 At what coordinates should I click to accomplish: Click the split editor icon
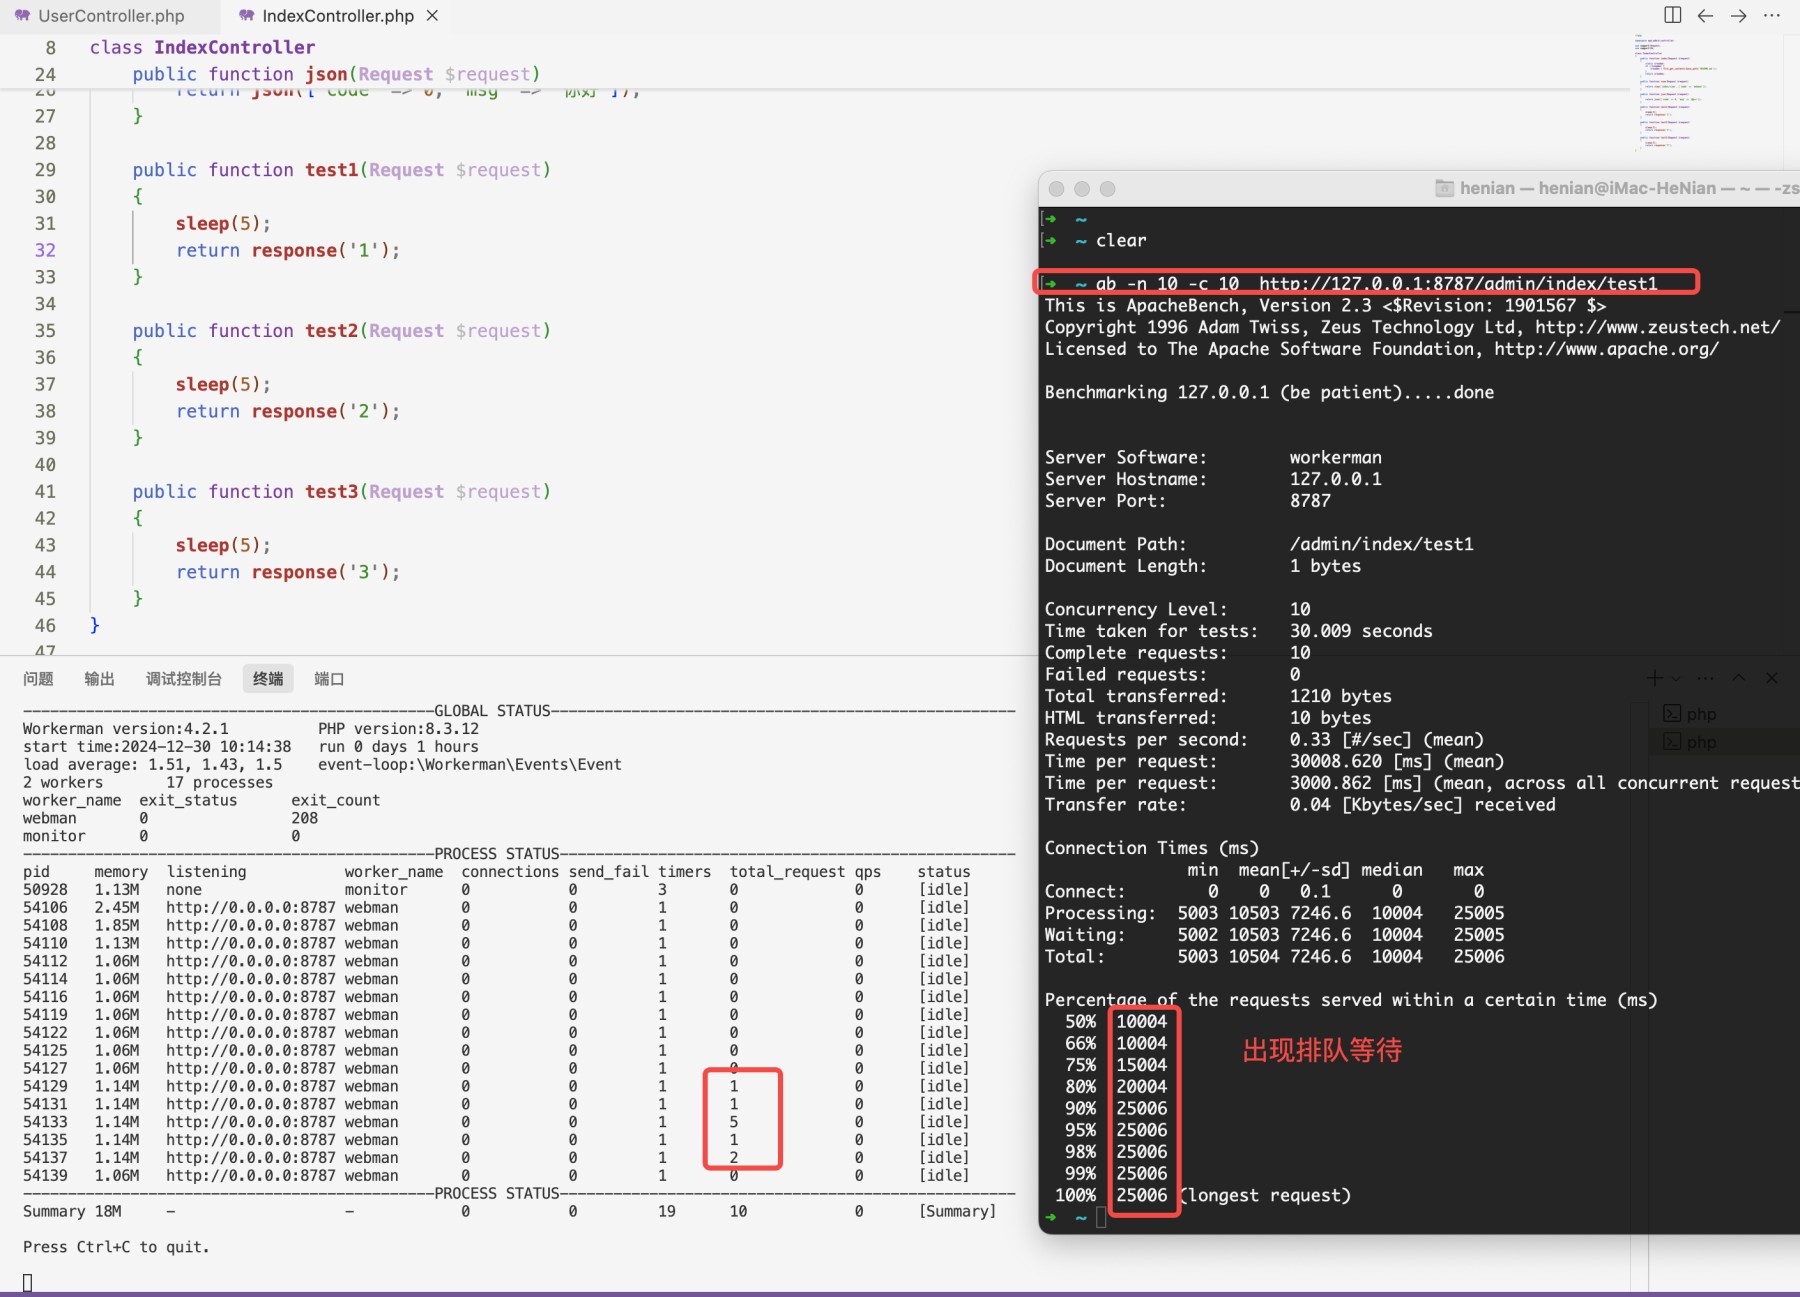1673,15
